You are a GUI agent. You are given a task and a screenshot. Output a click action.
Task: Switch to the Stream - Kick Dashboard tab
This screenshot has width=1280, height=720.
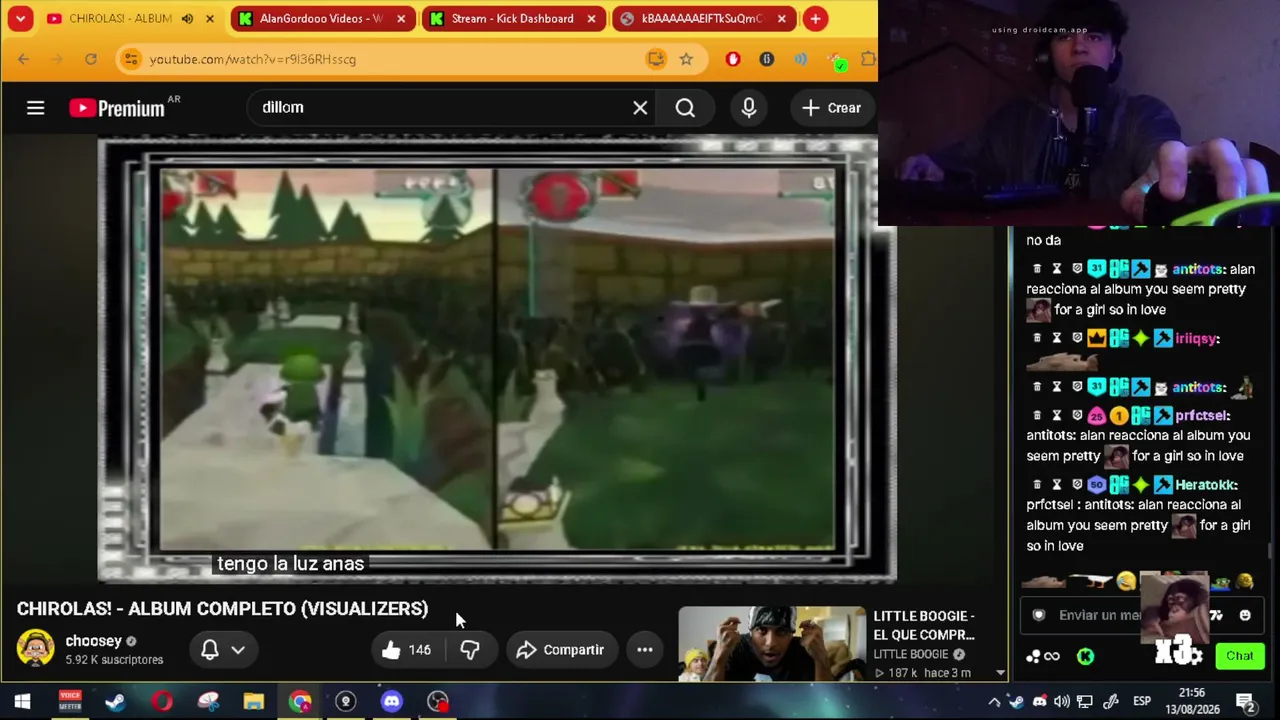click(512, 18)
